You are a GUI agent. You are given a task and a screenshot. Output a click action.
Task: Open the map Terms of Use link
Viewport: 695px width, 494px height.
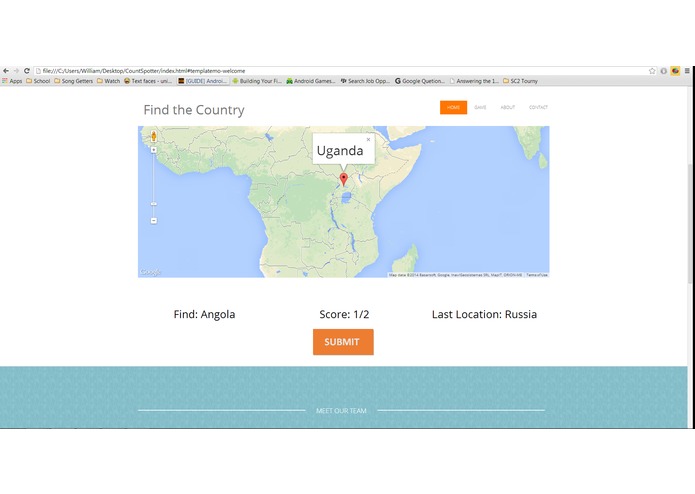537,275
